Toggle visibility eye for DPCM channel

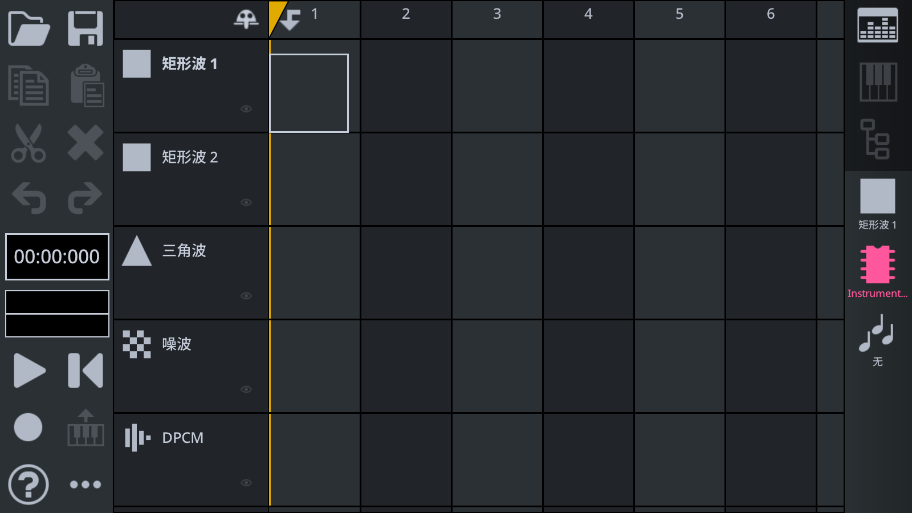(246, 483)
